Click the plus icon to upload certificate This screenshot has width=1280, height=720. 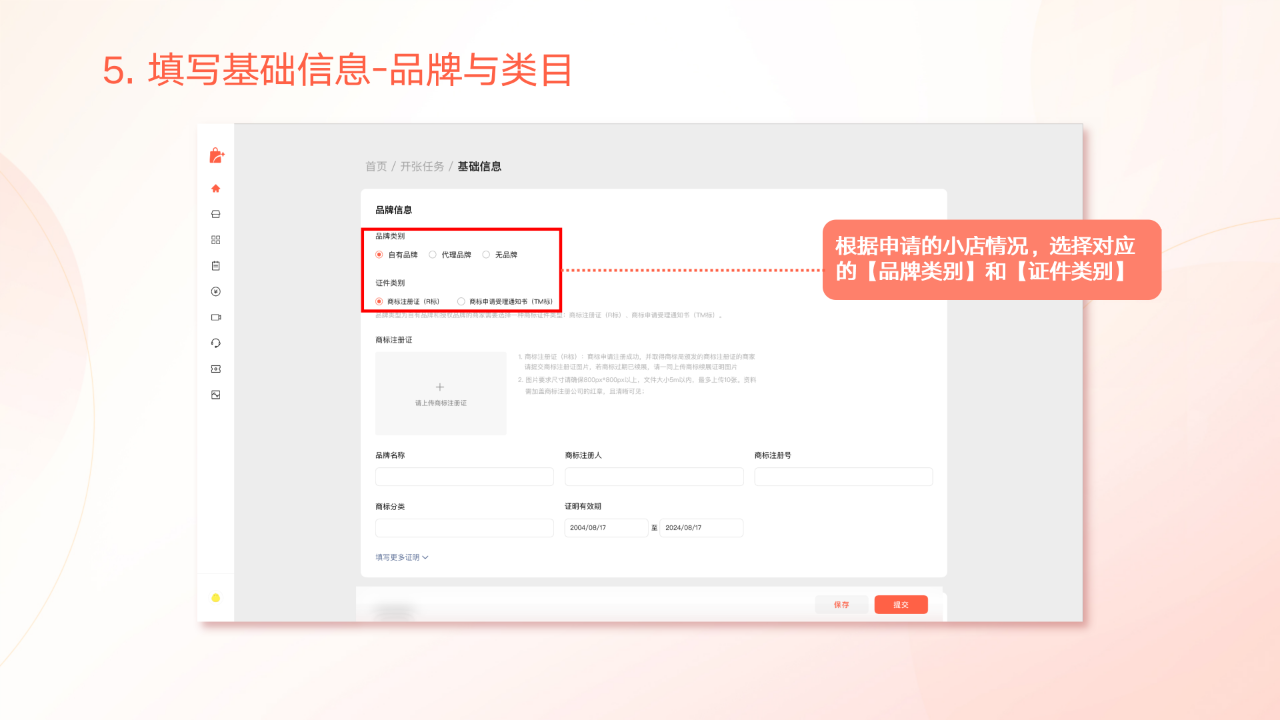440,387
